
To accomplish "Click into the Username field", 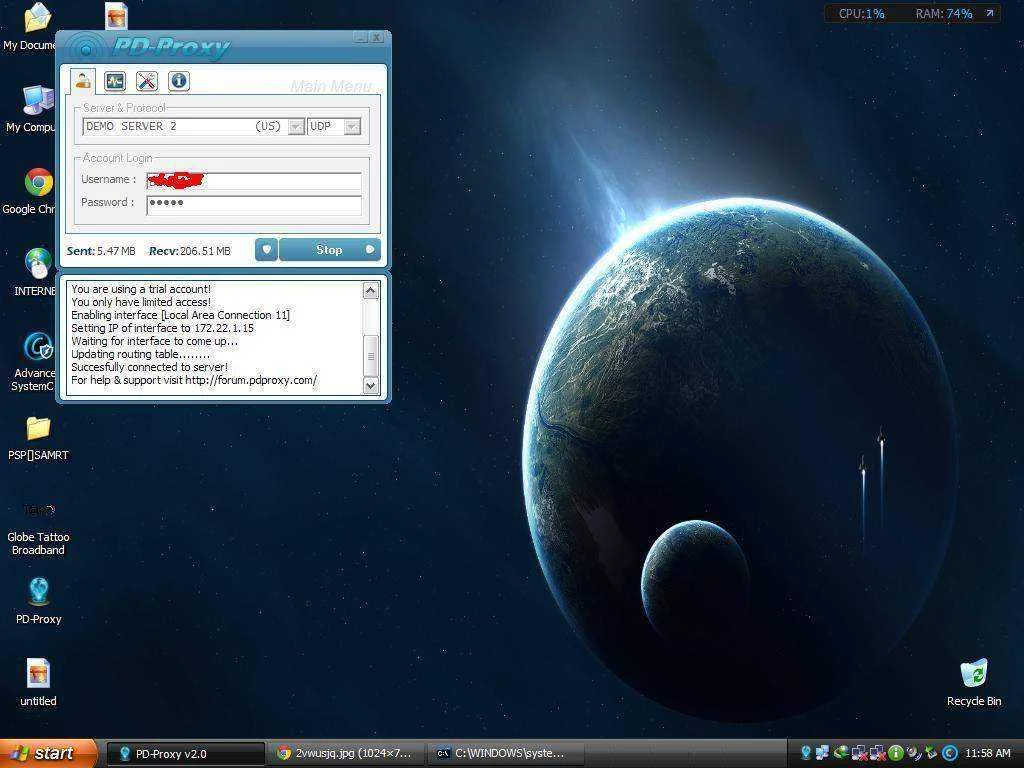I will (254, 181).
